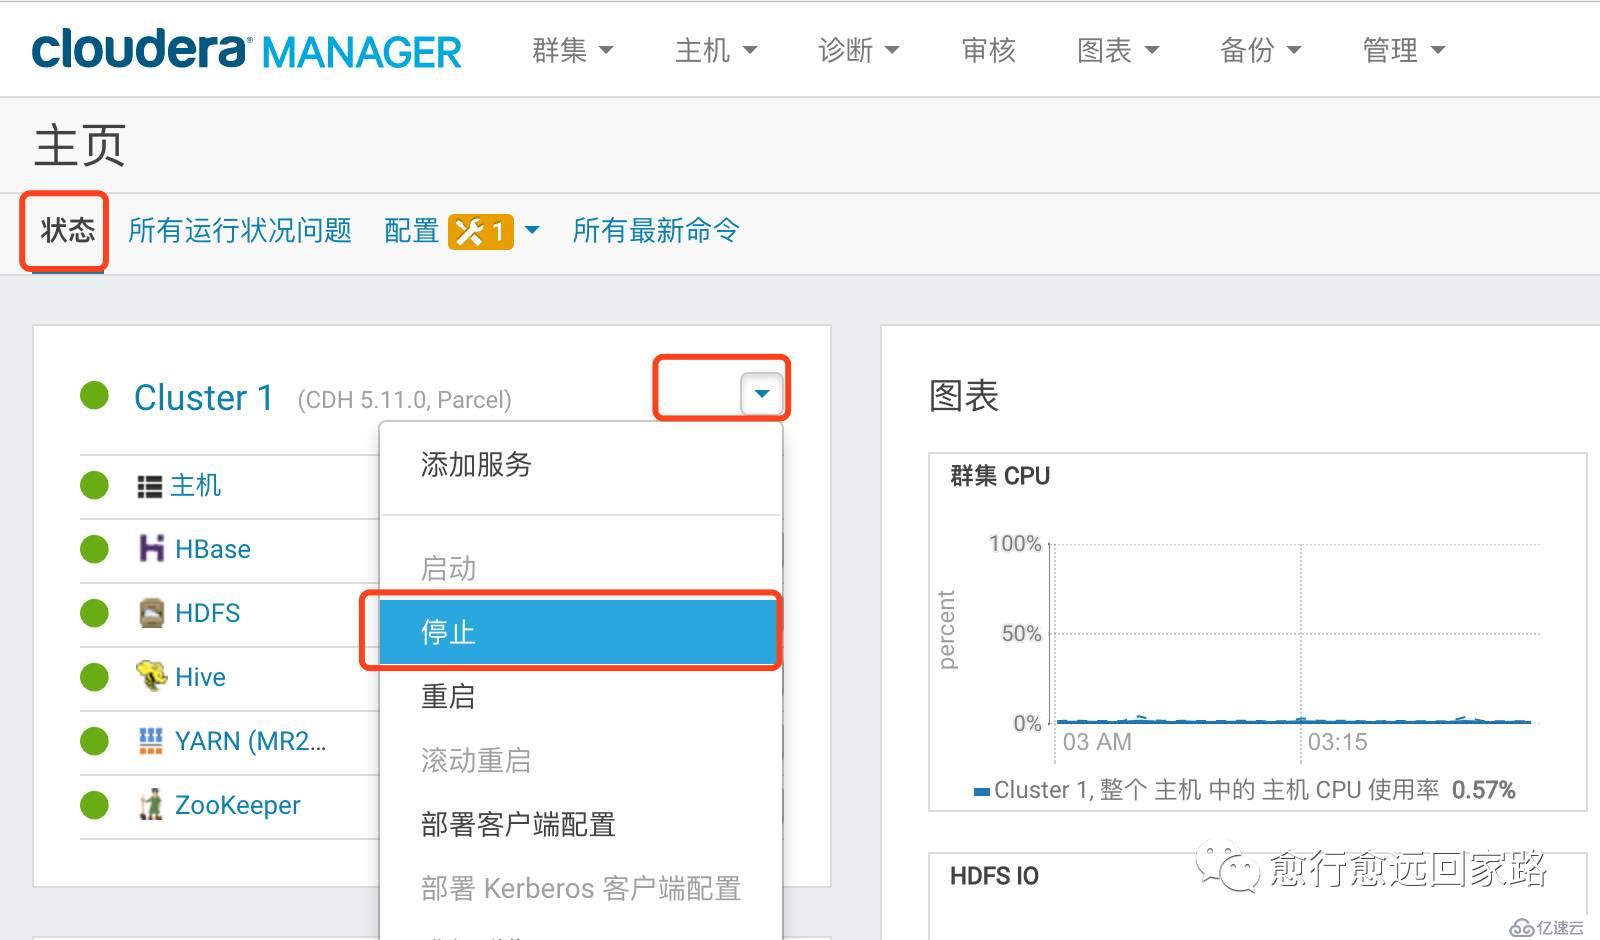Open 所有最新命令 tab
Screen dimensions: 1600x940
click(x=656, y=231)
